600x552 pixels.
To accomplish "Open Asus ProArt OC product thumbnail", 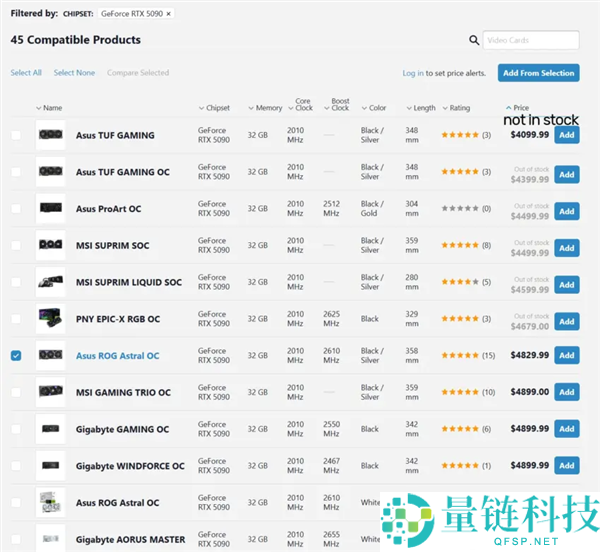I will tap(51, 208).
